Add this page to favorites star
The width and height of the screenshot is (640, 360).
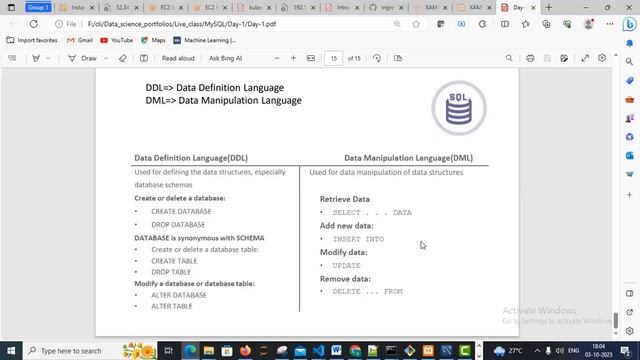click(x=416, y=24)
